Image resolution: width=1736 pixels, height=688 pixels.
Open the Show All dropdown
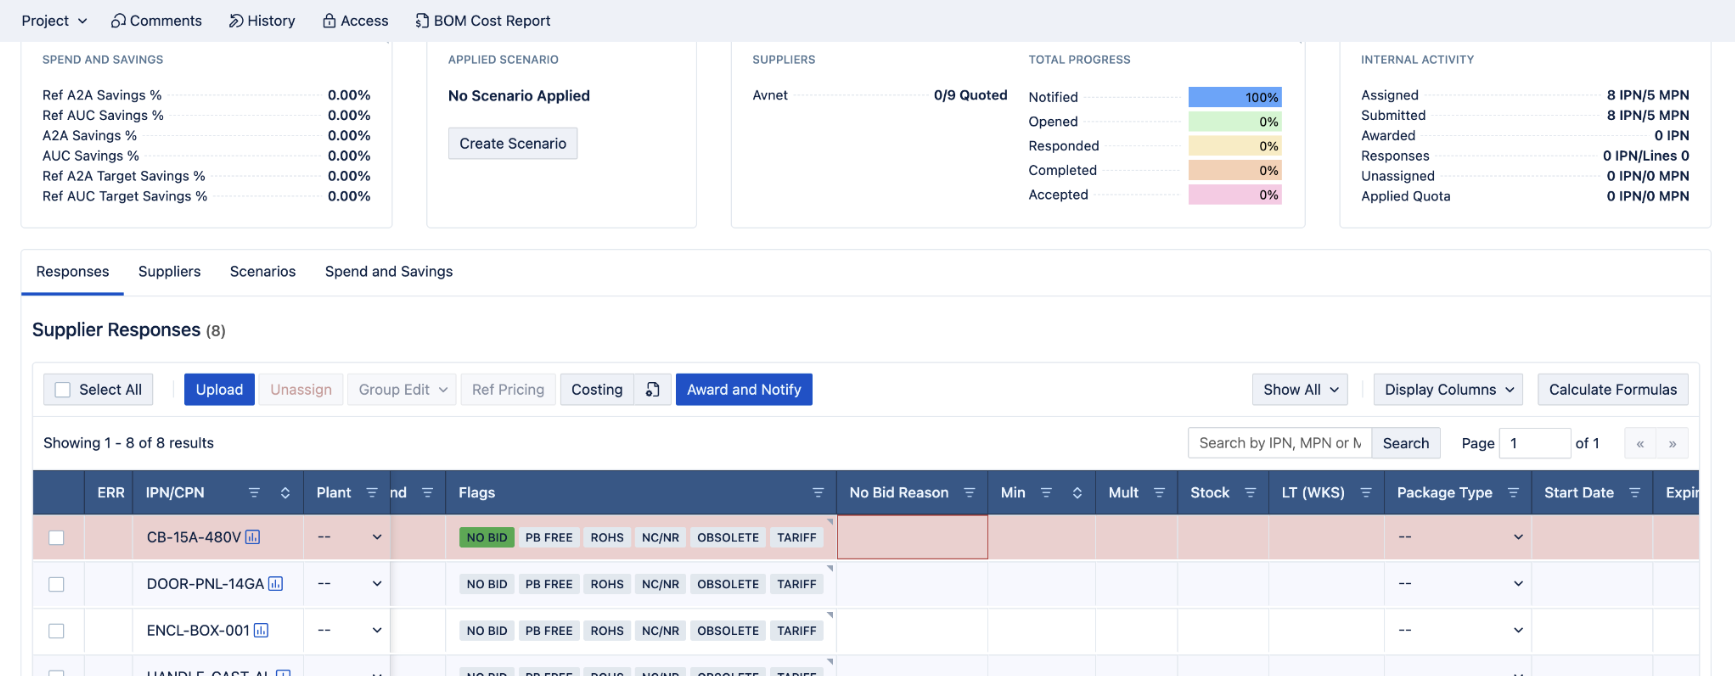coord(1299,390)
